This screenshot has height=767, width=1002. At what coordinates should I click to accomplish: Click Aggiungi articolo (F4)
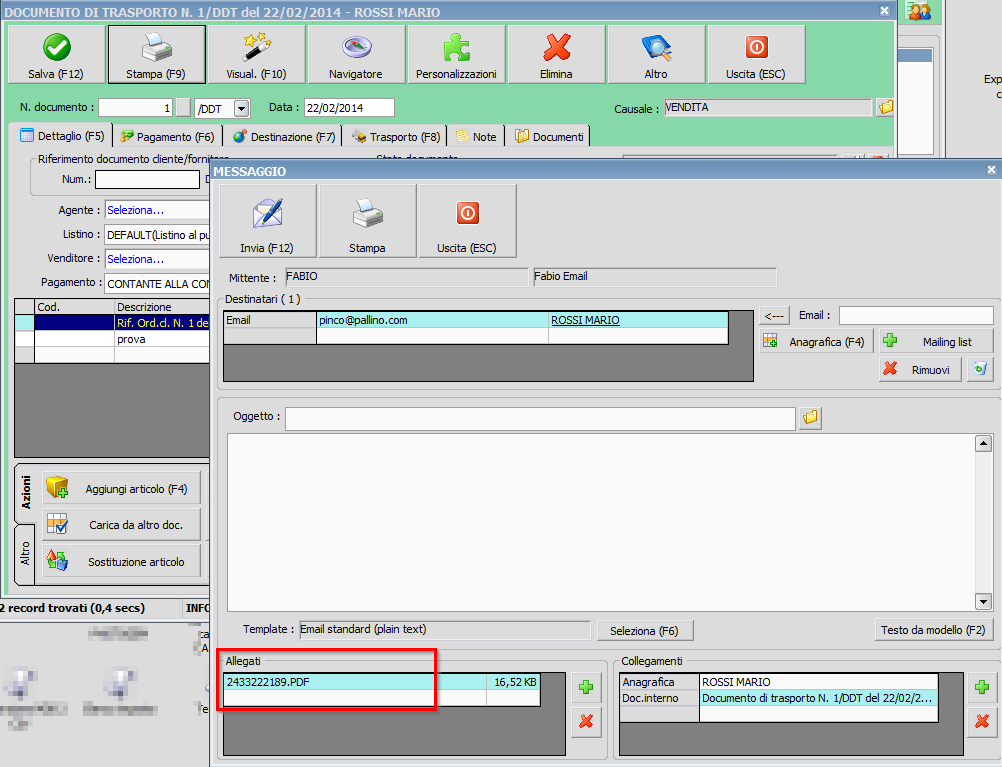click(x=121, y=489)
